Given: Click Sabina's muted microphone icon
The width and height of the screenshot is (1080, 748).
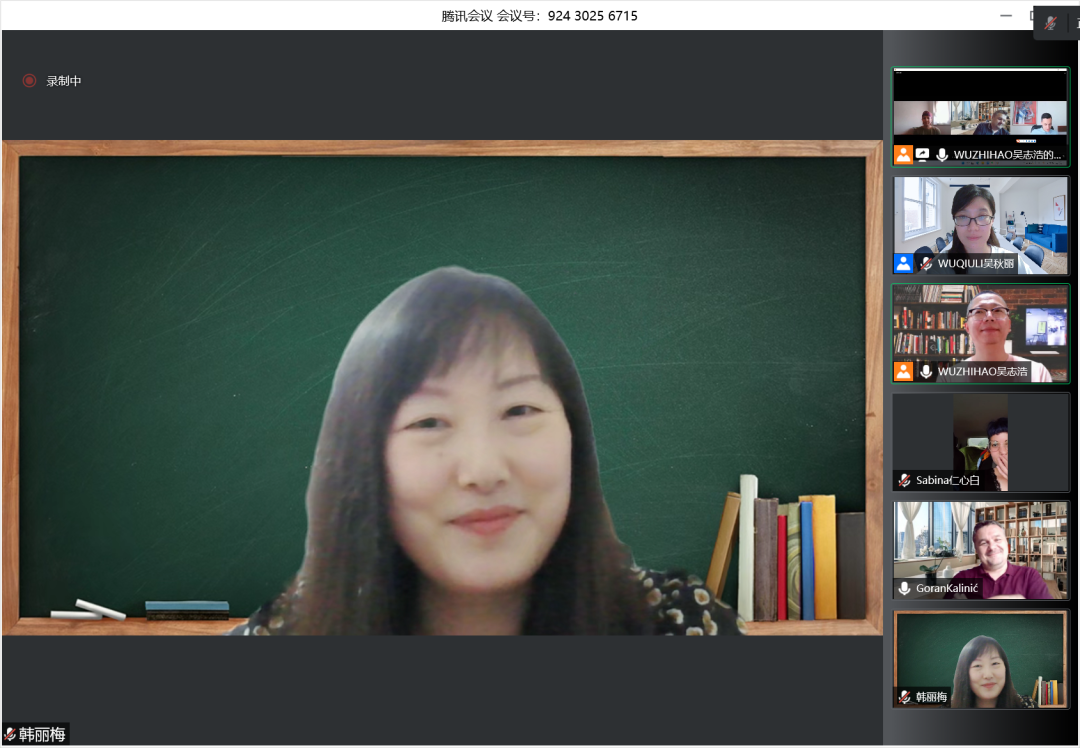Looking at the screenshot, I should [904, 481].
